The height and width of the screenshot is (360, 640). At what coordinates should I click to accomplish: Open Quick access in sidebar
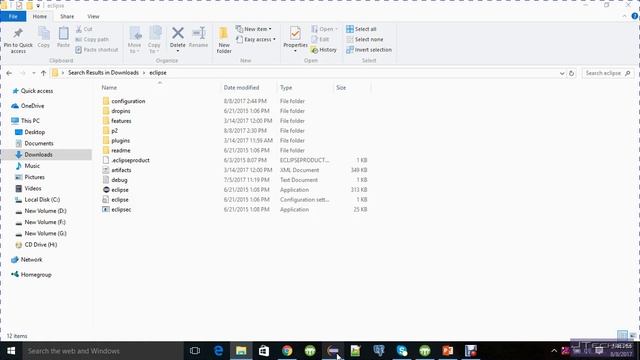point(37,91)
